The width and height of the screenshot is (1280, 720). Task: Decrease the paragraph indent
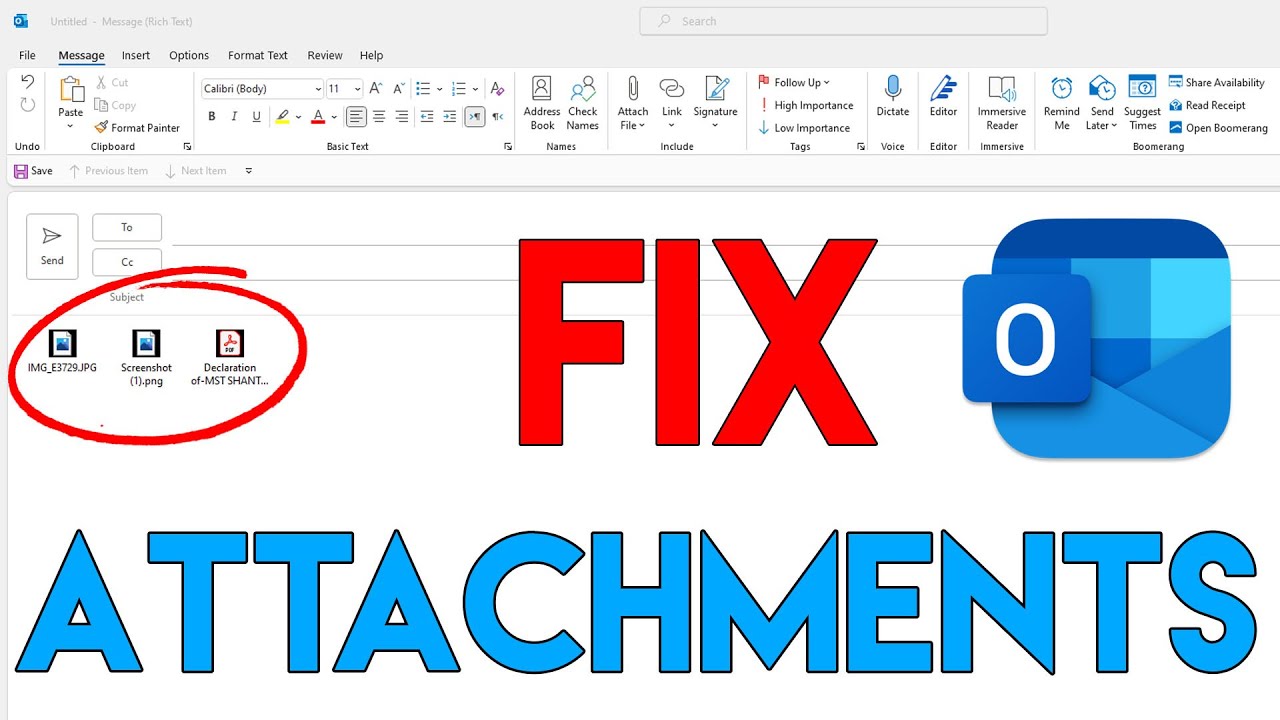pyautogui.click(x=427, y=117)
